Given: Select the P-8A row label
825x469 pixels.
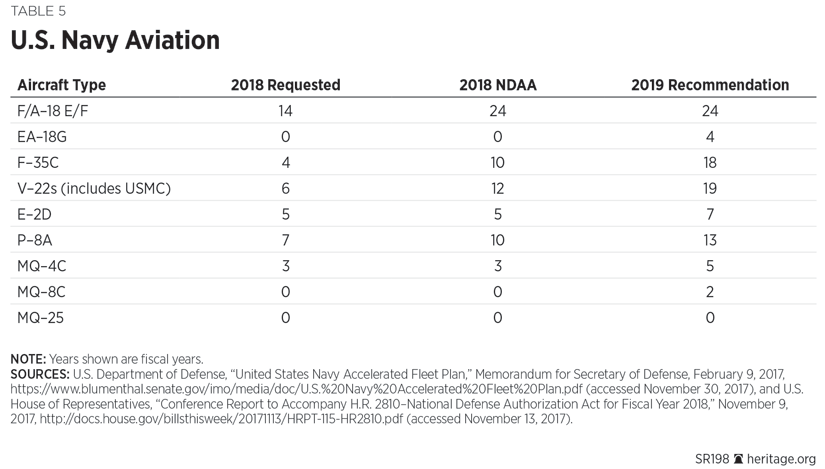Looking at the screenshot, I should pos(36,240).
